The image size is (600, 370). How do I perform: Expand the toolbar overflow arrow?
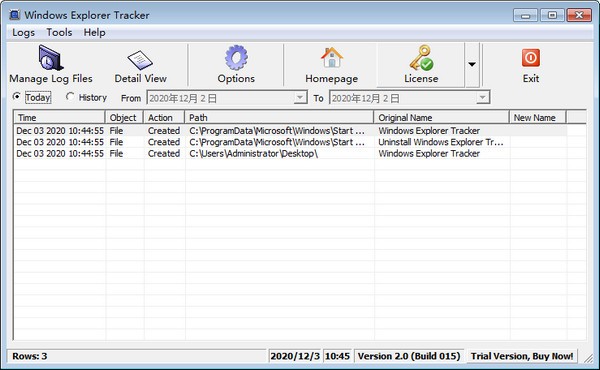(x=472, y=64)
